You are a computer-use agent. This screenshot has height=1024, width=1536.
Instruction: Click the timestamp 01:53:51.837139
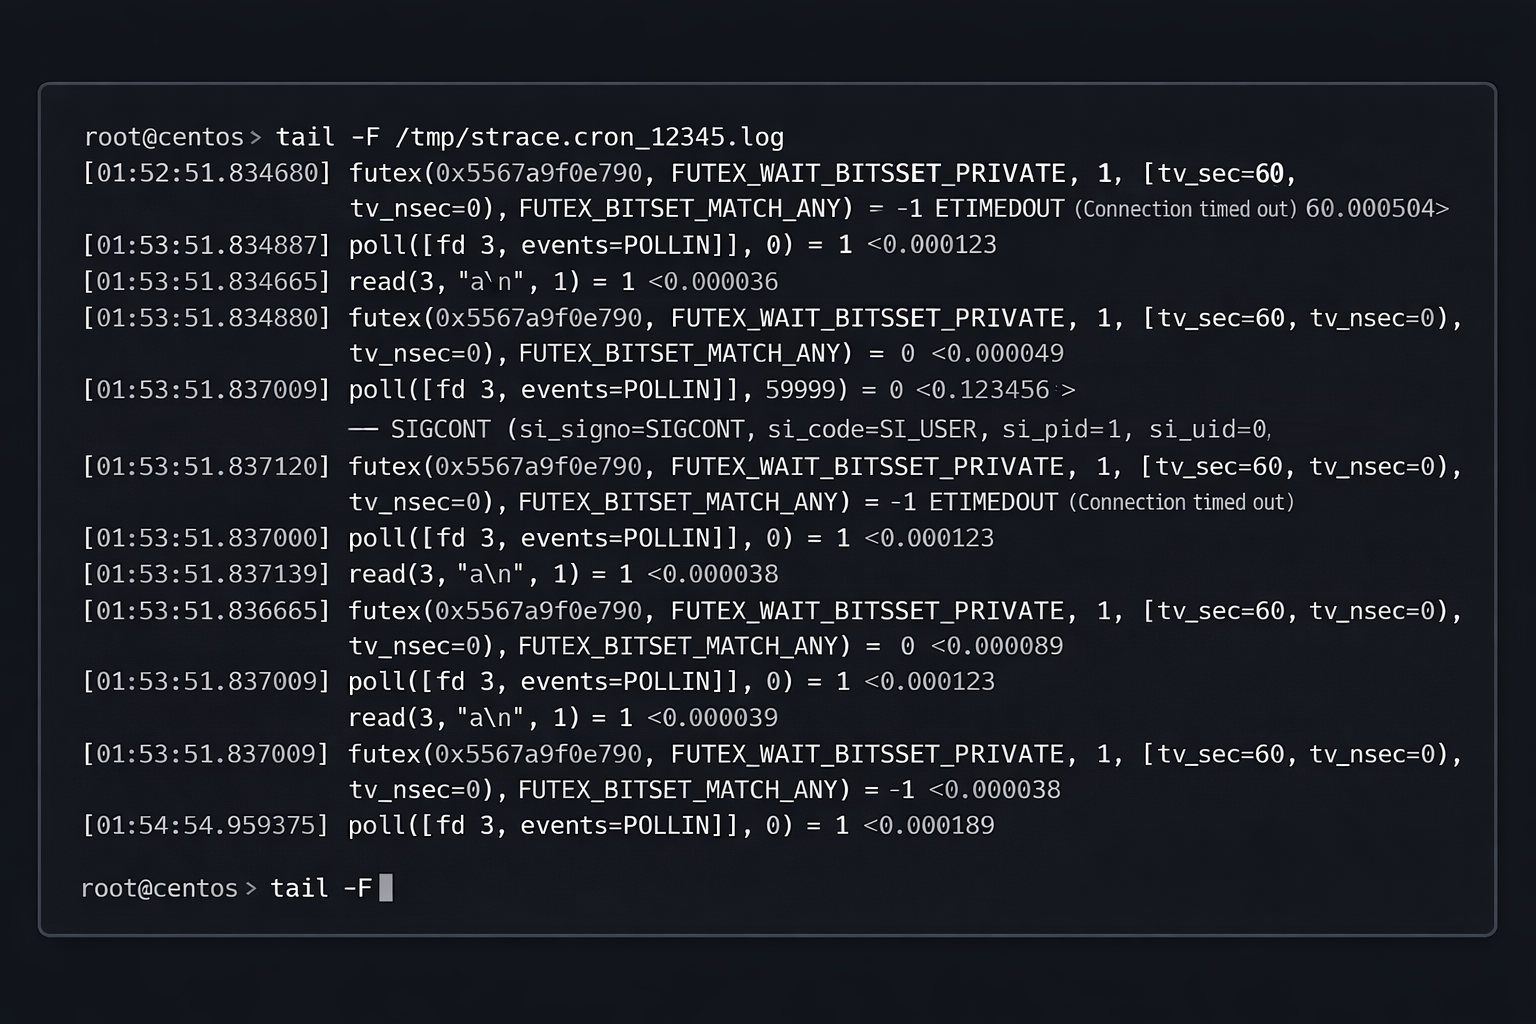[206, 574]
